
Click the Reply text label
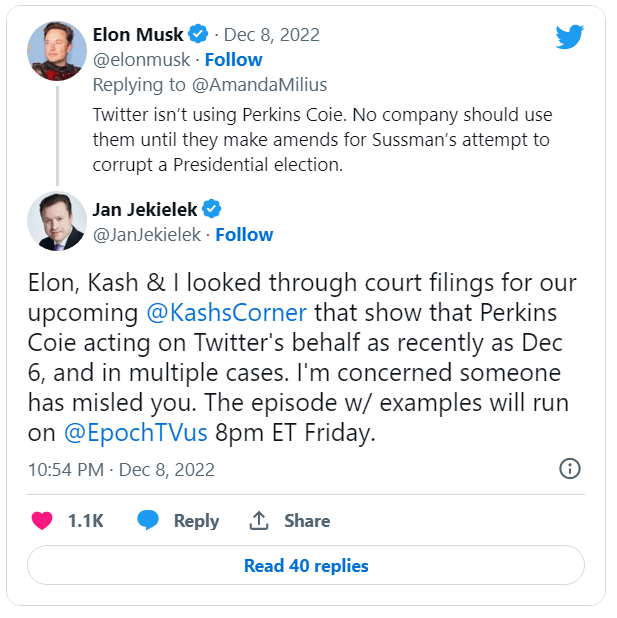tap(196, 521)
